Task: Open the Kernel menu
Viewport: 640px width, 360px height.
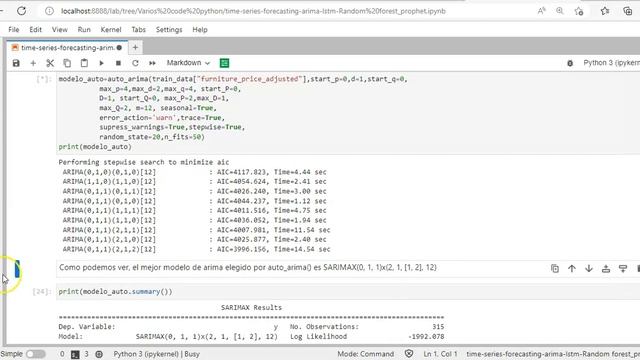Action: (x=111, y=29)
